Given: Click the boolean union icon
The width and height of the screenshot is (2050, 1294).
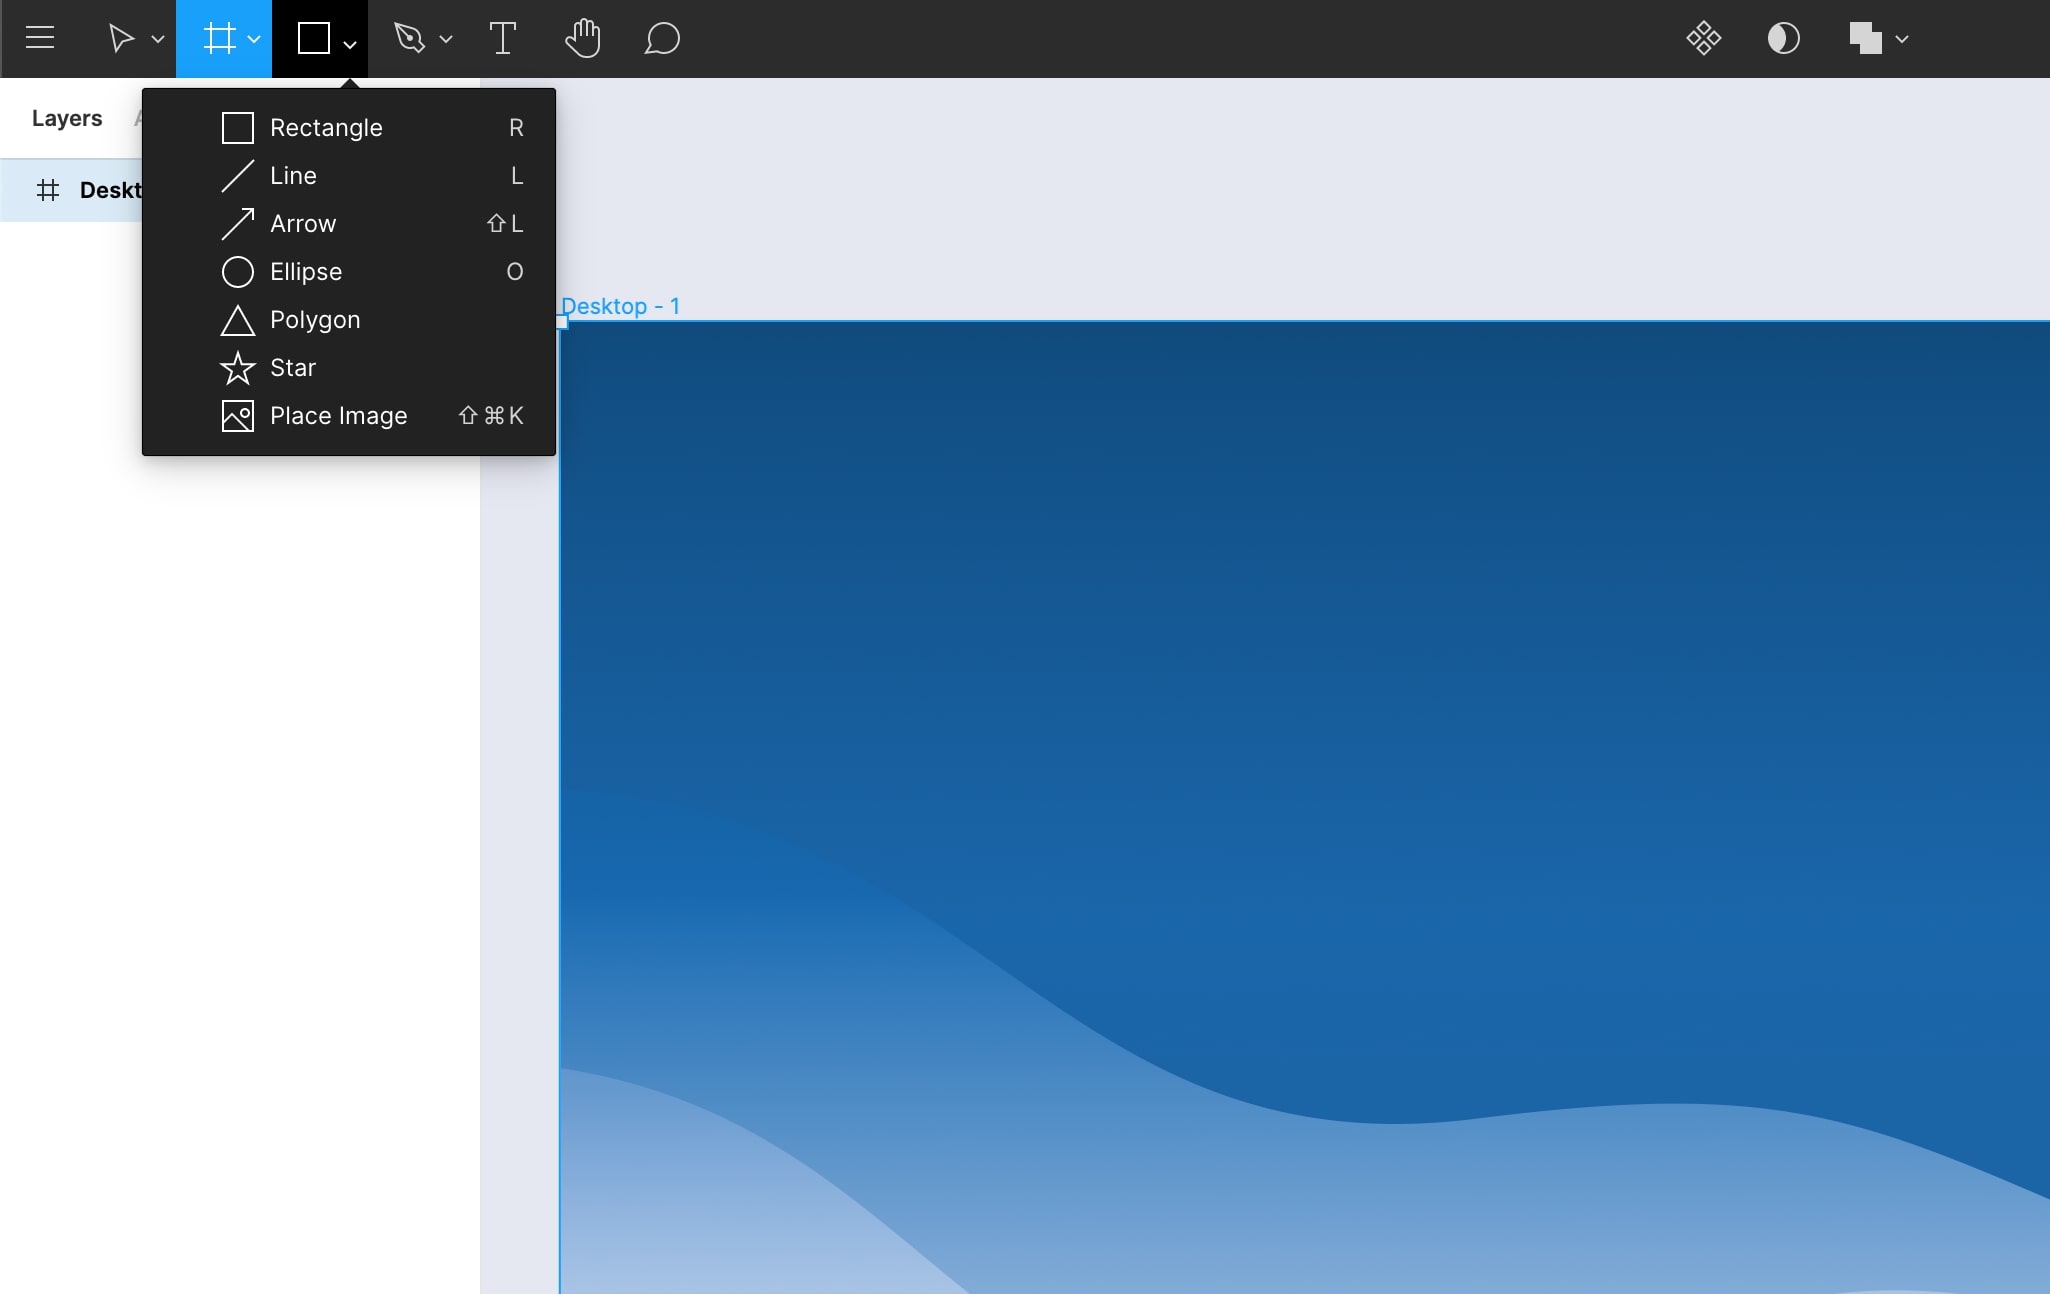Looking at the screenshot, I should pos(1865,38).
